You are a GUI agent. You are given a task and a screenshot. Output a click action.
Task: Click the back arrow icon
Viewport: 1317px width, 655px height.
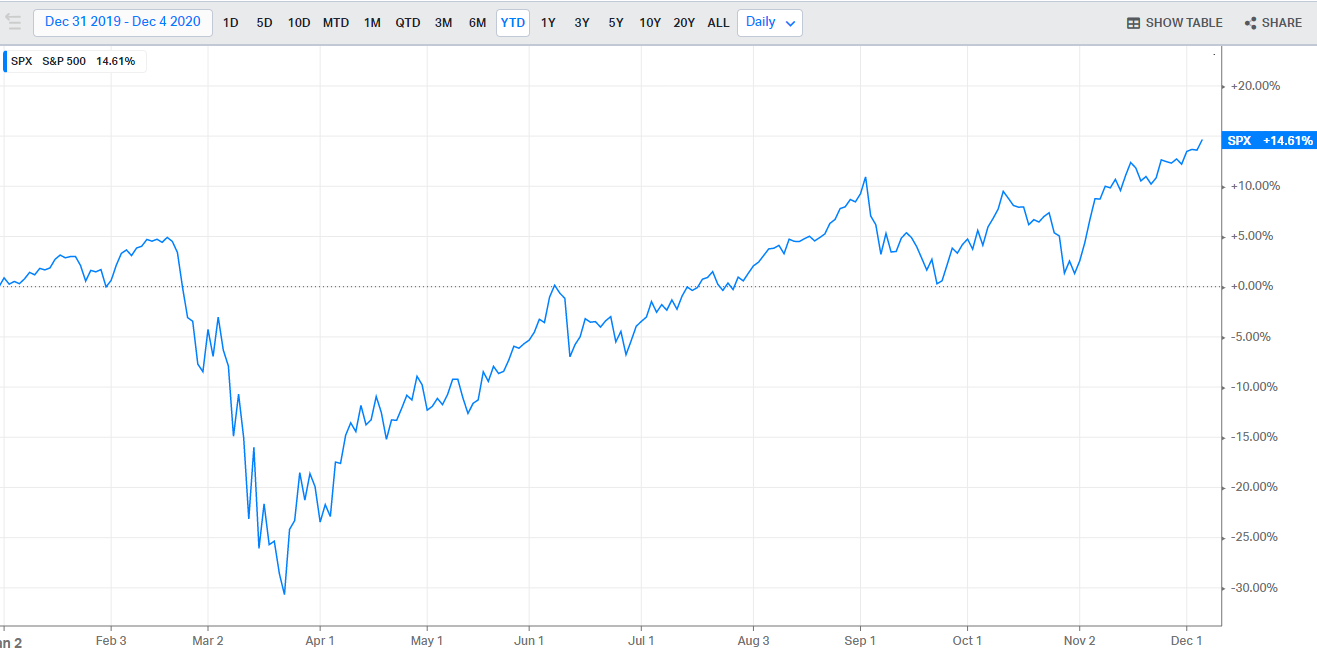click(x=14, y=22)
